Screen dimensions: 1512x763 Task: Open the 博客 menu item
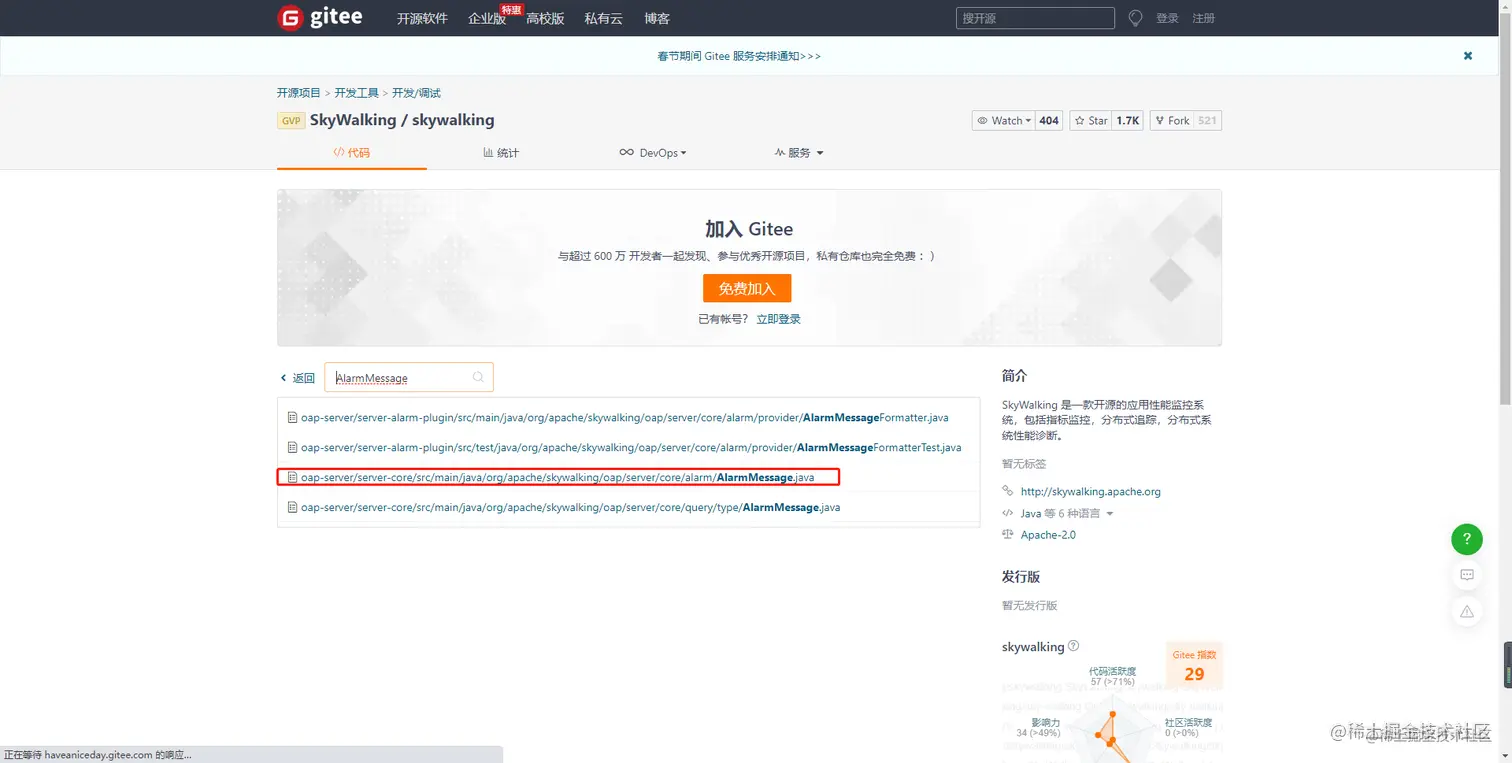tap(657, 19)
